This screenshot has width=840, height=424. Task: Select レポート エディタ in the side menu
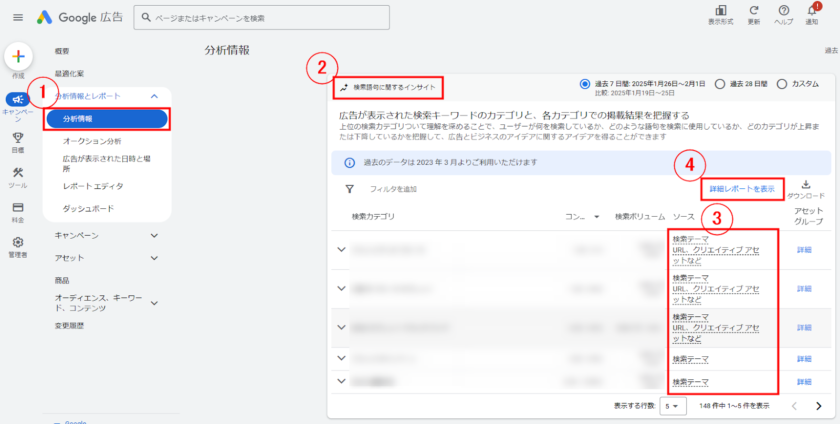pyautogui.click(x=93, y=185)
